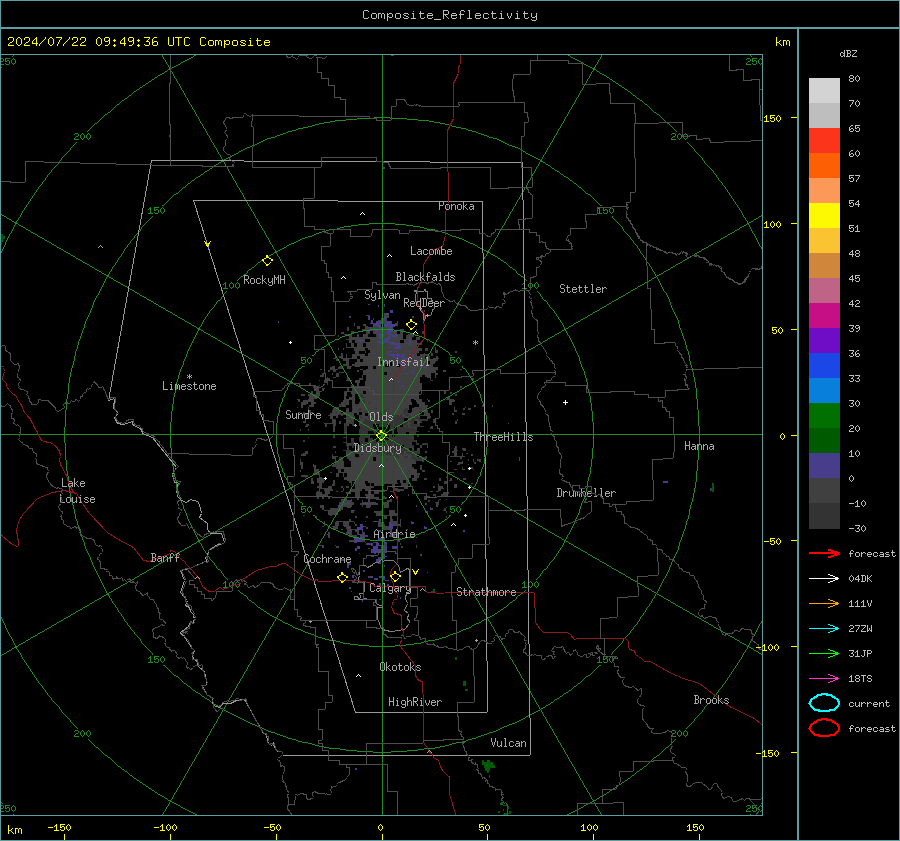Click the Didsbury town label

pos(377,448)
